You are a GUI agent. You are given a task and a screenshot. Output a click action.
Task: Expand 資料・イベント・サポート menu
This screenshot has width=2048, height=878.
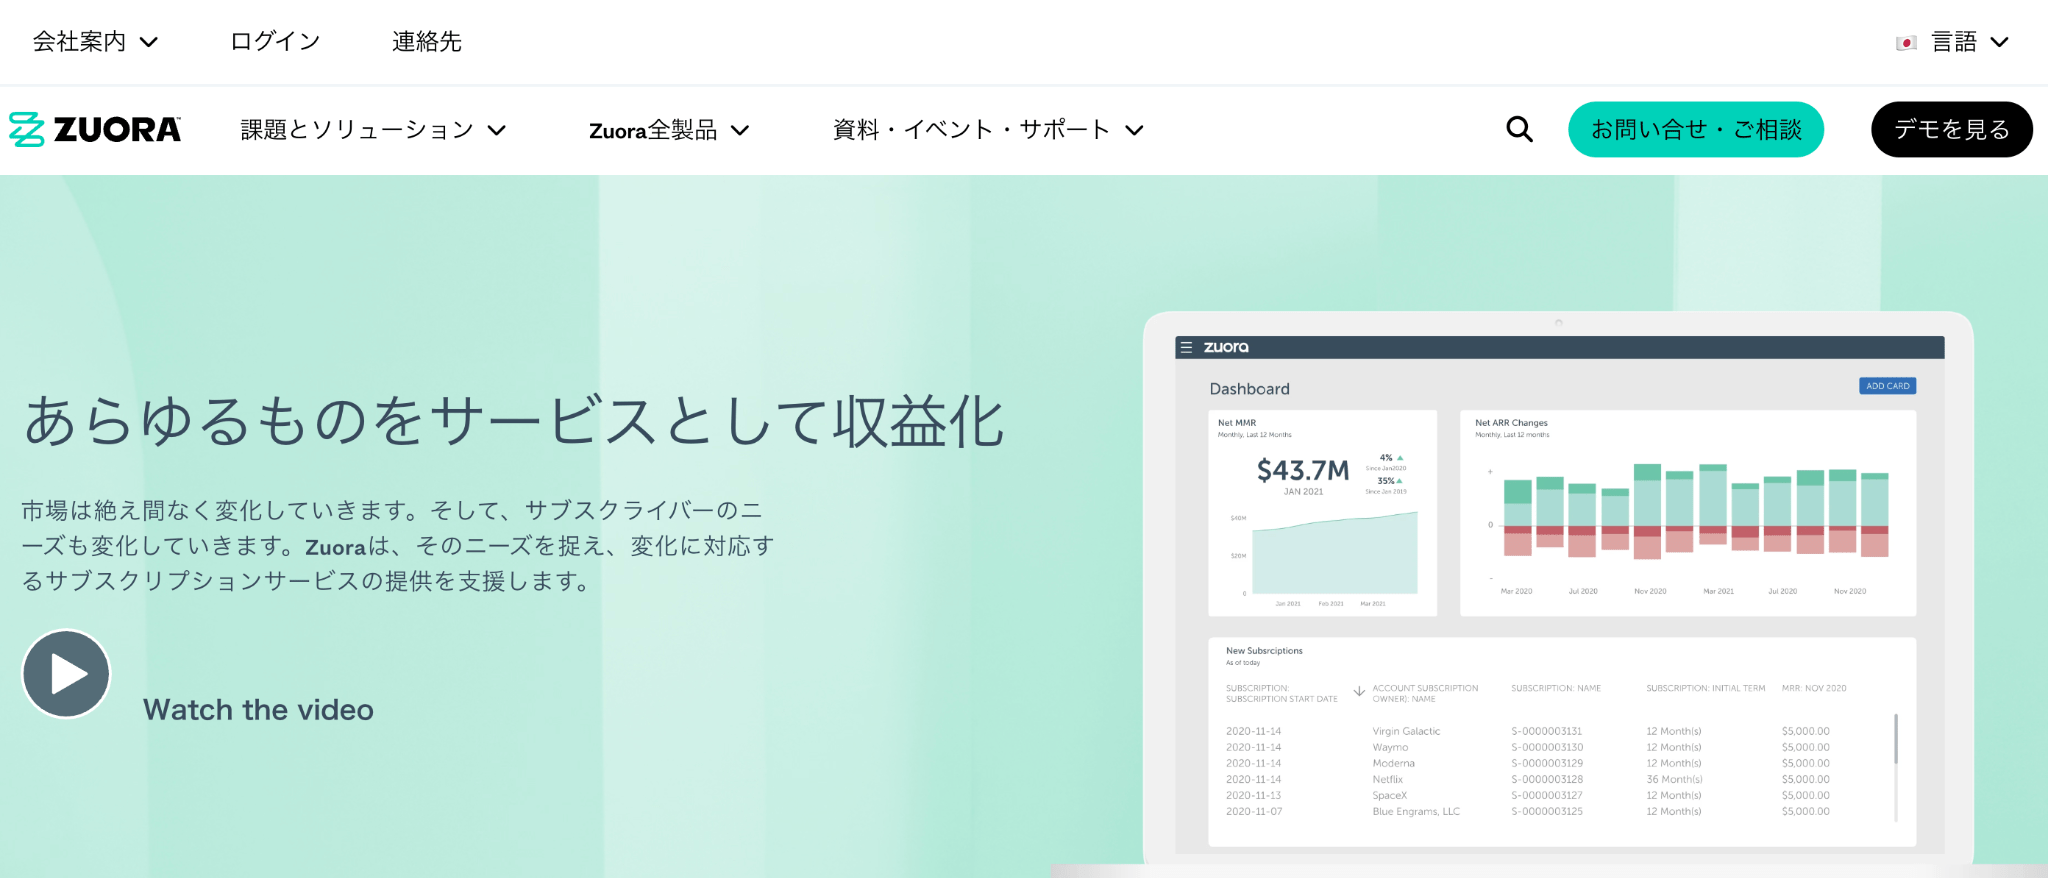point(988,130)
